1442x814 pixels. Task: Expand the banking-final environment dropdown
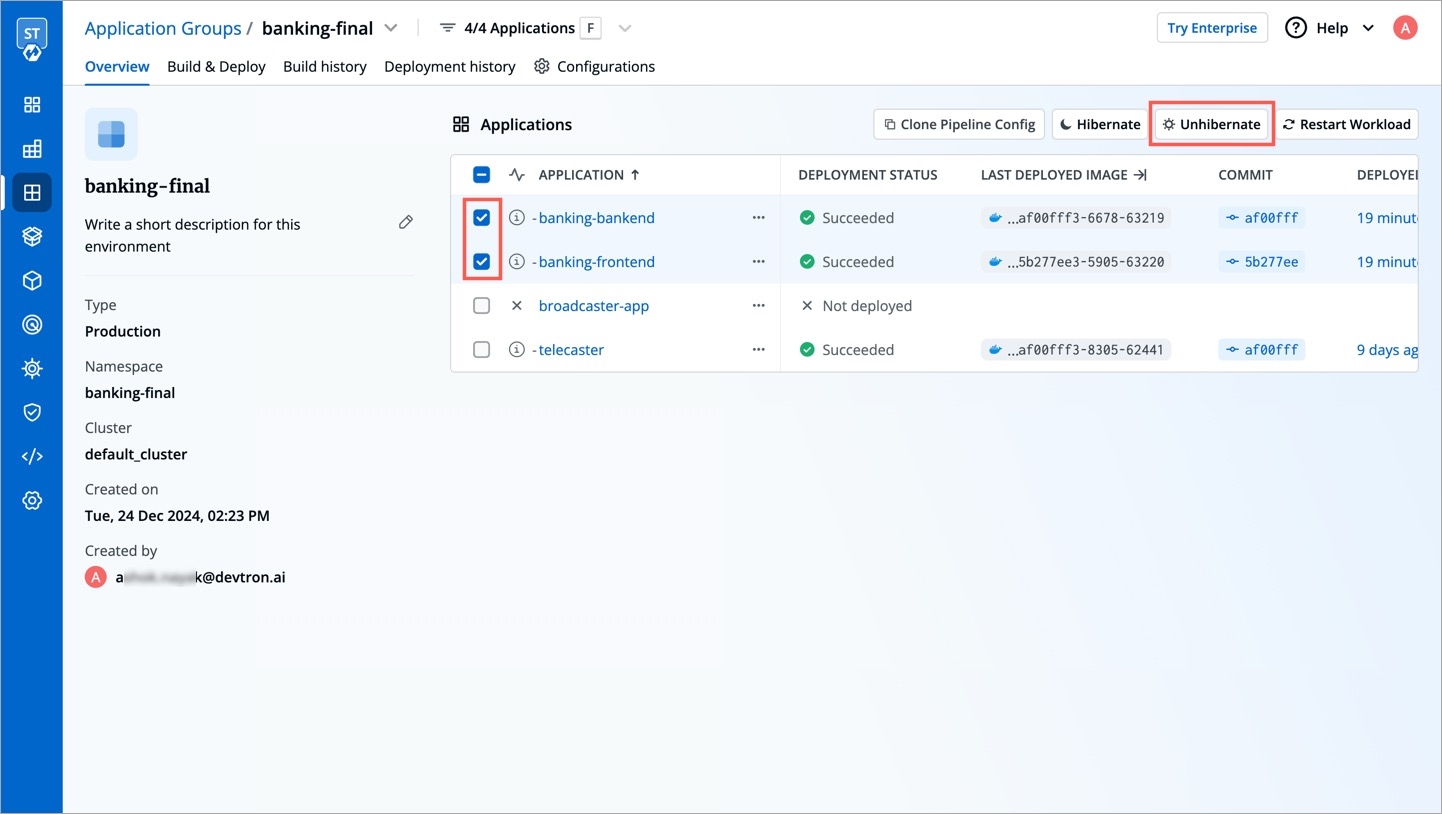391,28
